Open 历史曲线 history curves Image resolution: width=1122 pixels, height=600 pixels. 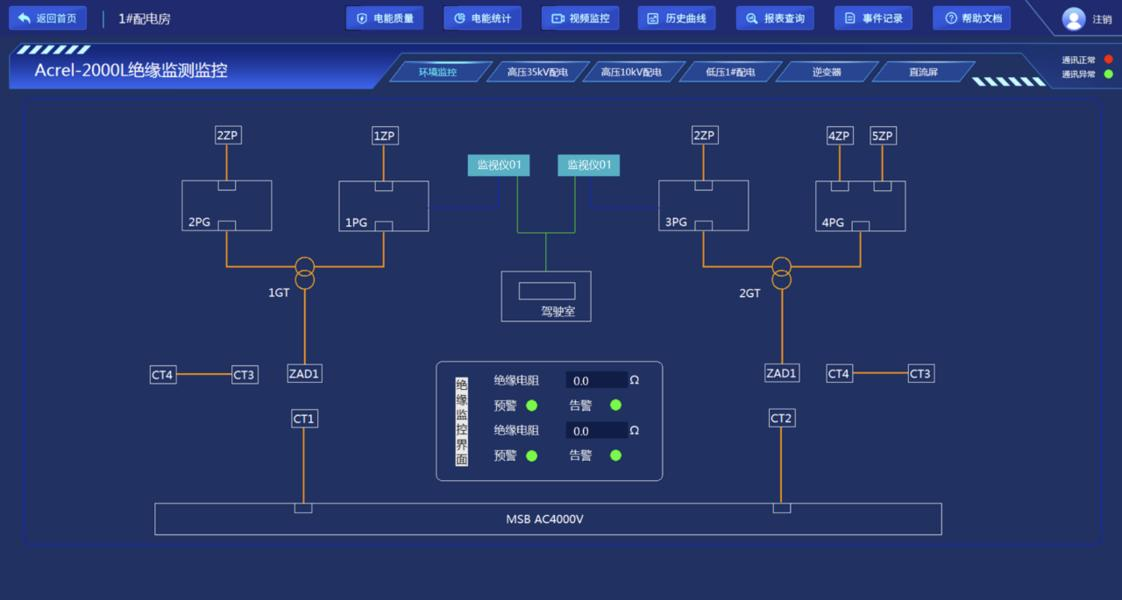[x=677, y=18]
